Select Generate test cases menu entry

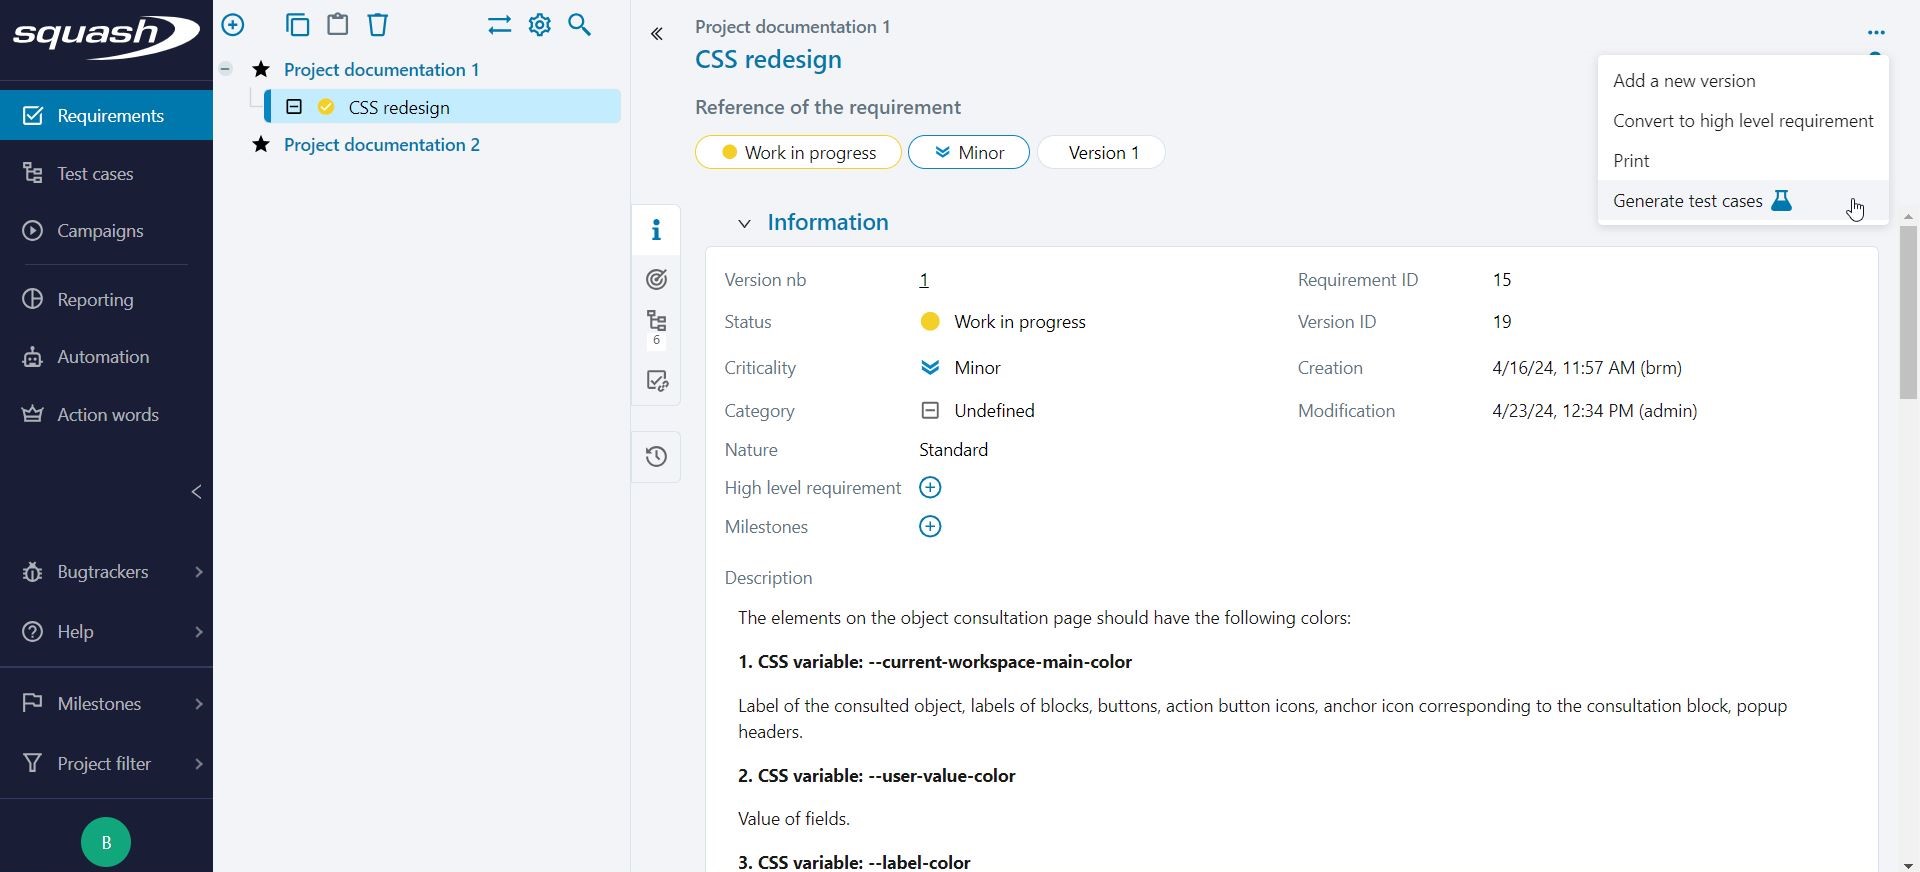[x=1688, y=201]
